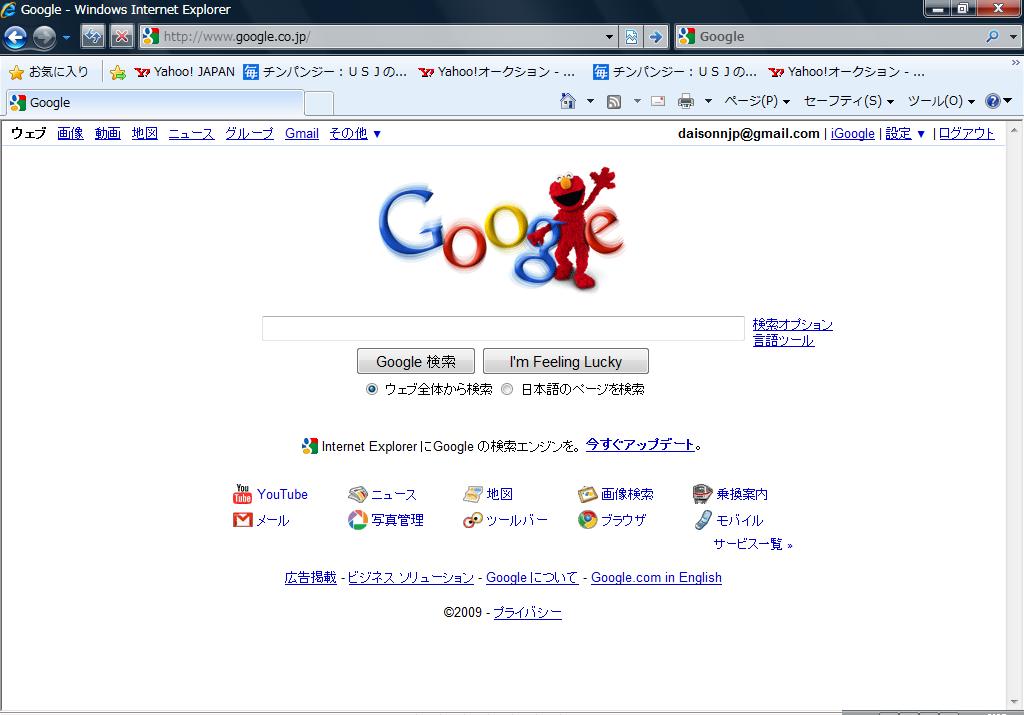Open the 写真管理 Picasa icon link
The height and width of the screenshot is (715, 1024).
386,520
